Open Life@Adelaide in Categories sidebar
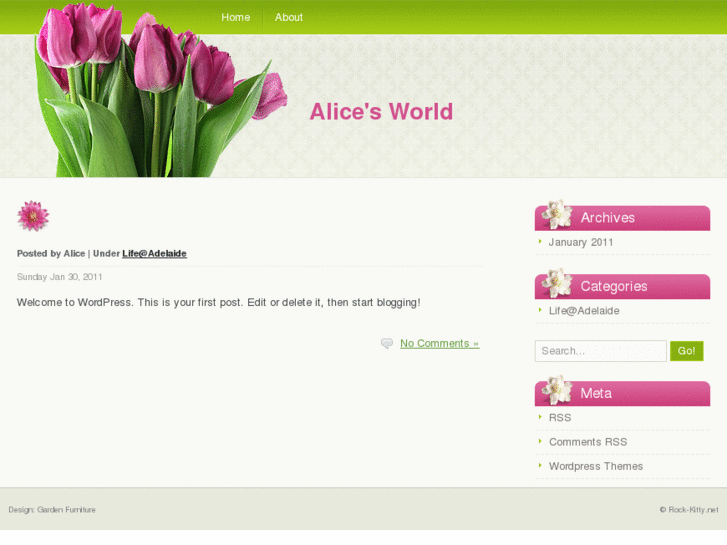 tap(584, 311)
